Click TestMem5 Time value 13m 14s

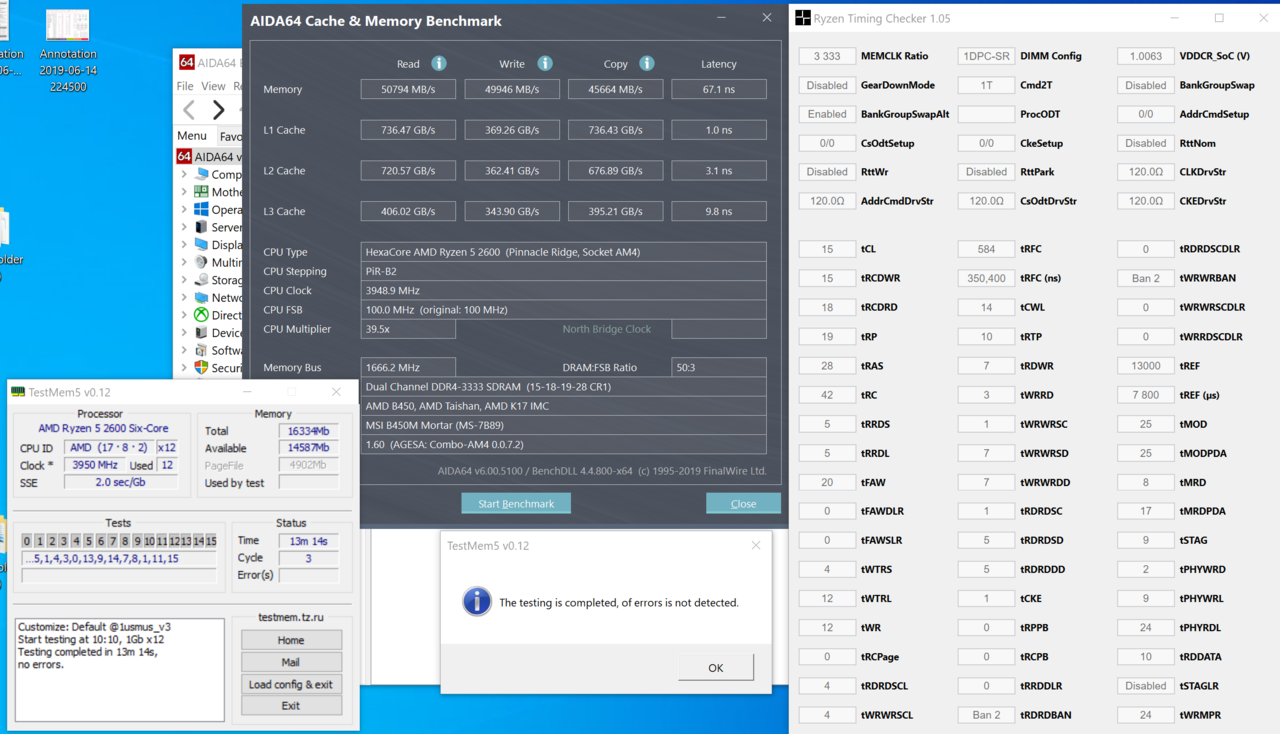308,540
